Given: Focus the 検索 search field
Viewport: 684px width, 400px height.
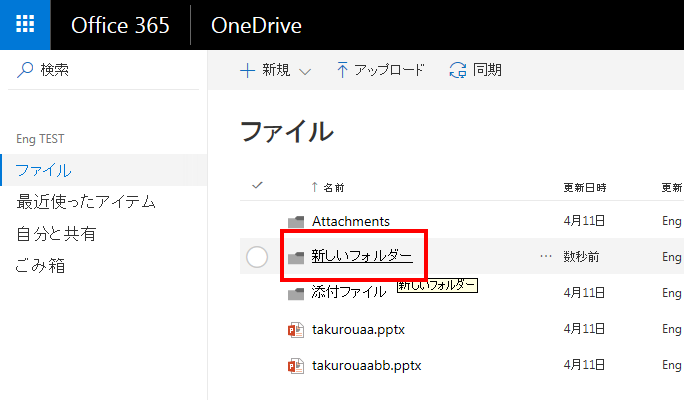Looking at the screenshot, I should click(x=103, y=70).
